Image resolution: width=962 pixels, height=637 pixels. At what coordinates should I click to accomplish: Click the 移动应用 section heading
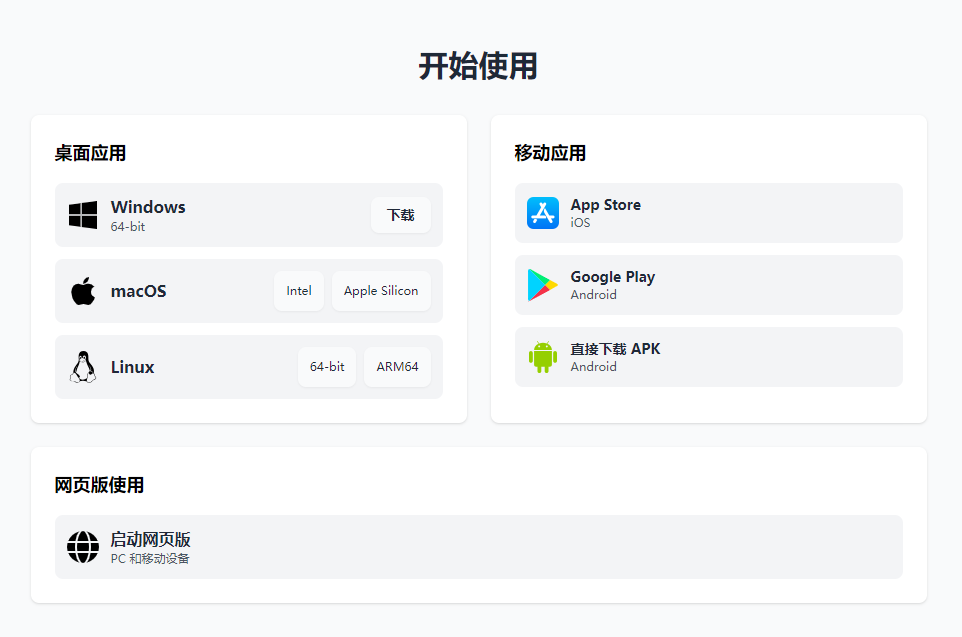[550, 153]
